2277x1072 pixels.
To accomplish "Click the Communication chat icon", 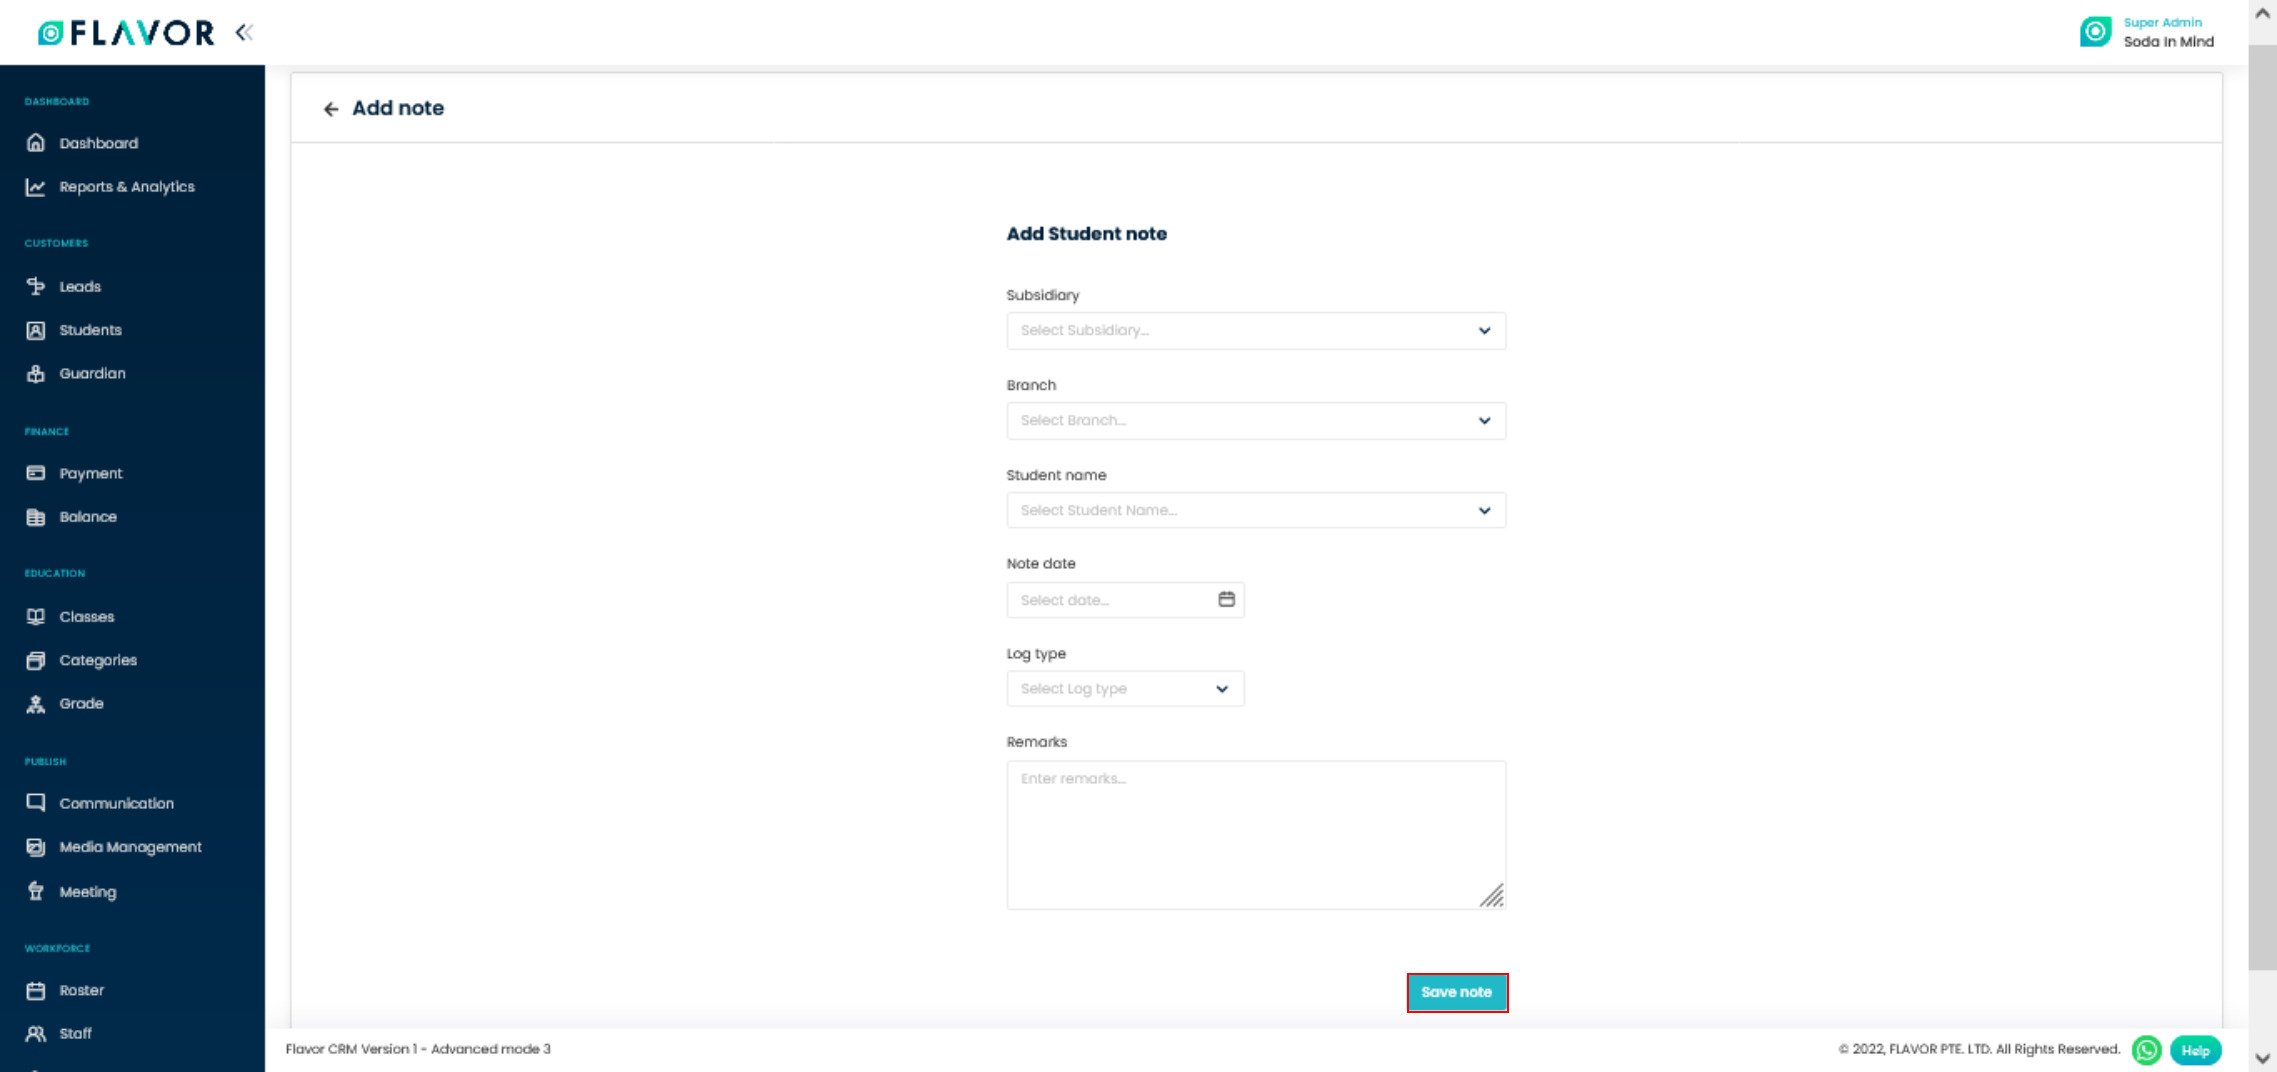I will [x=36, y=803].
